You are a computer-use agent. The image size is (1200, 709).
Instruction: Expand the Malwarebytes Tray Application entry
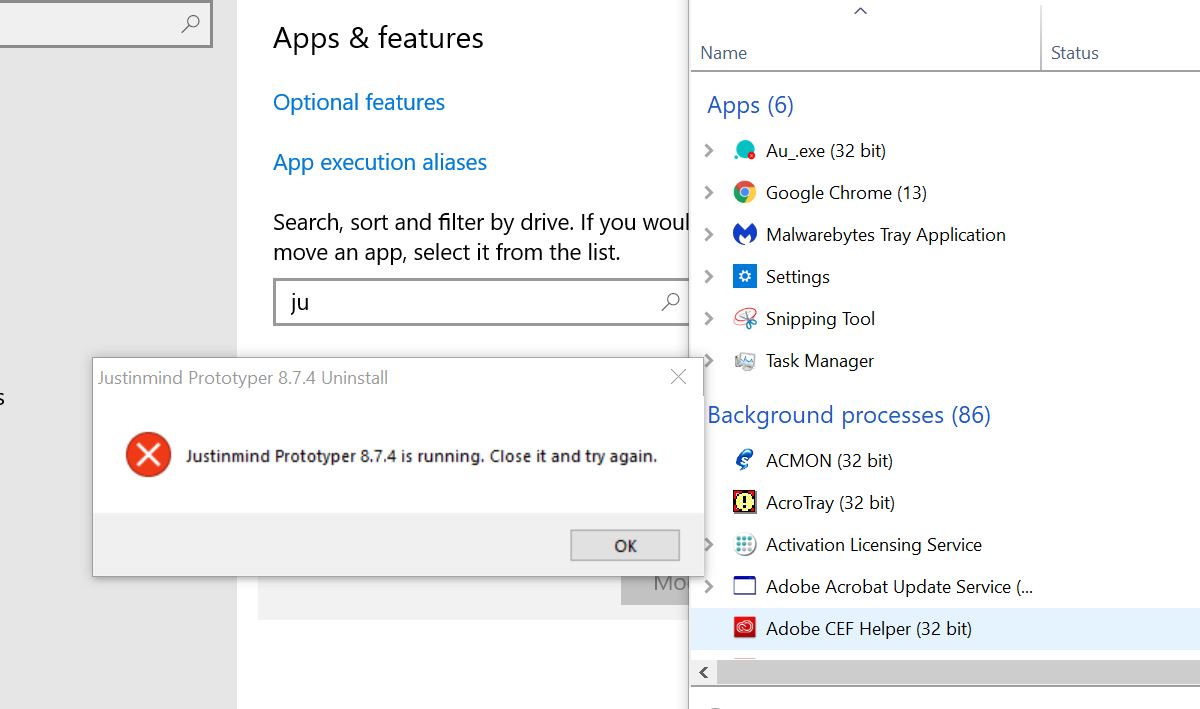709,235
